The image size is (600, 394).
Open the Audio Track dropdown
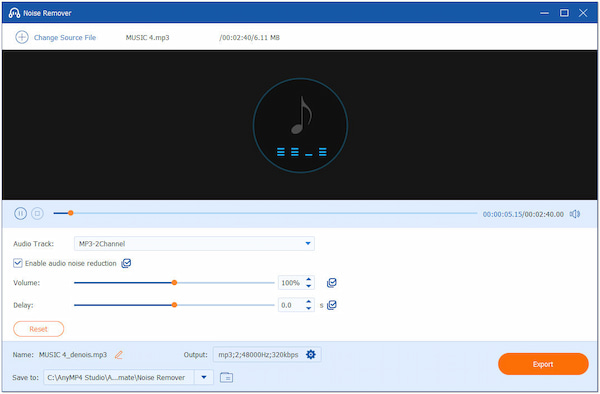click(194, 244)
